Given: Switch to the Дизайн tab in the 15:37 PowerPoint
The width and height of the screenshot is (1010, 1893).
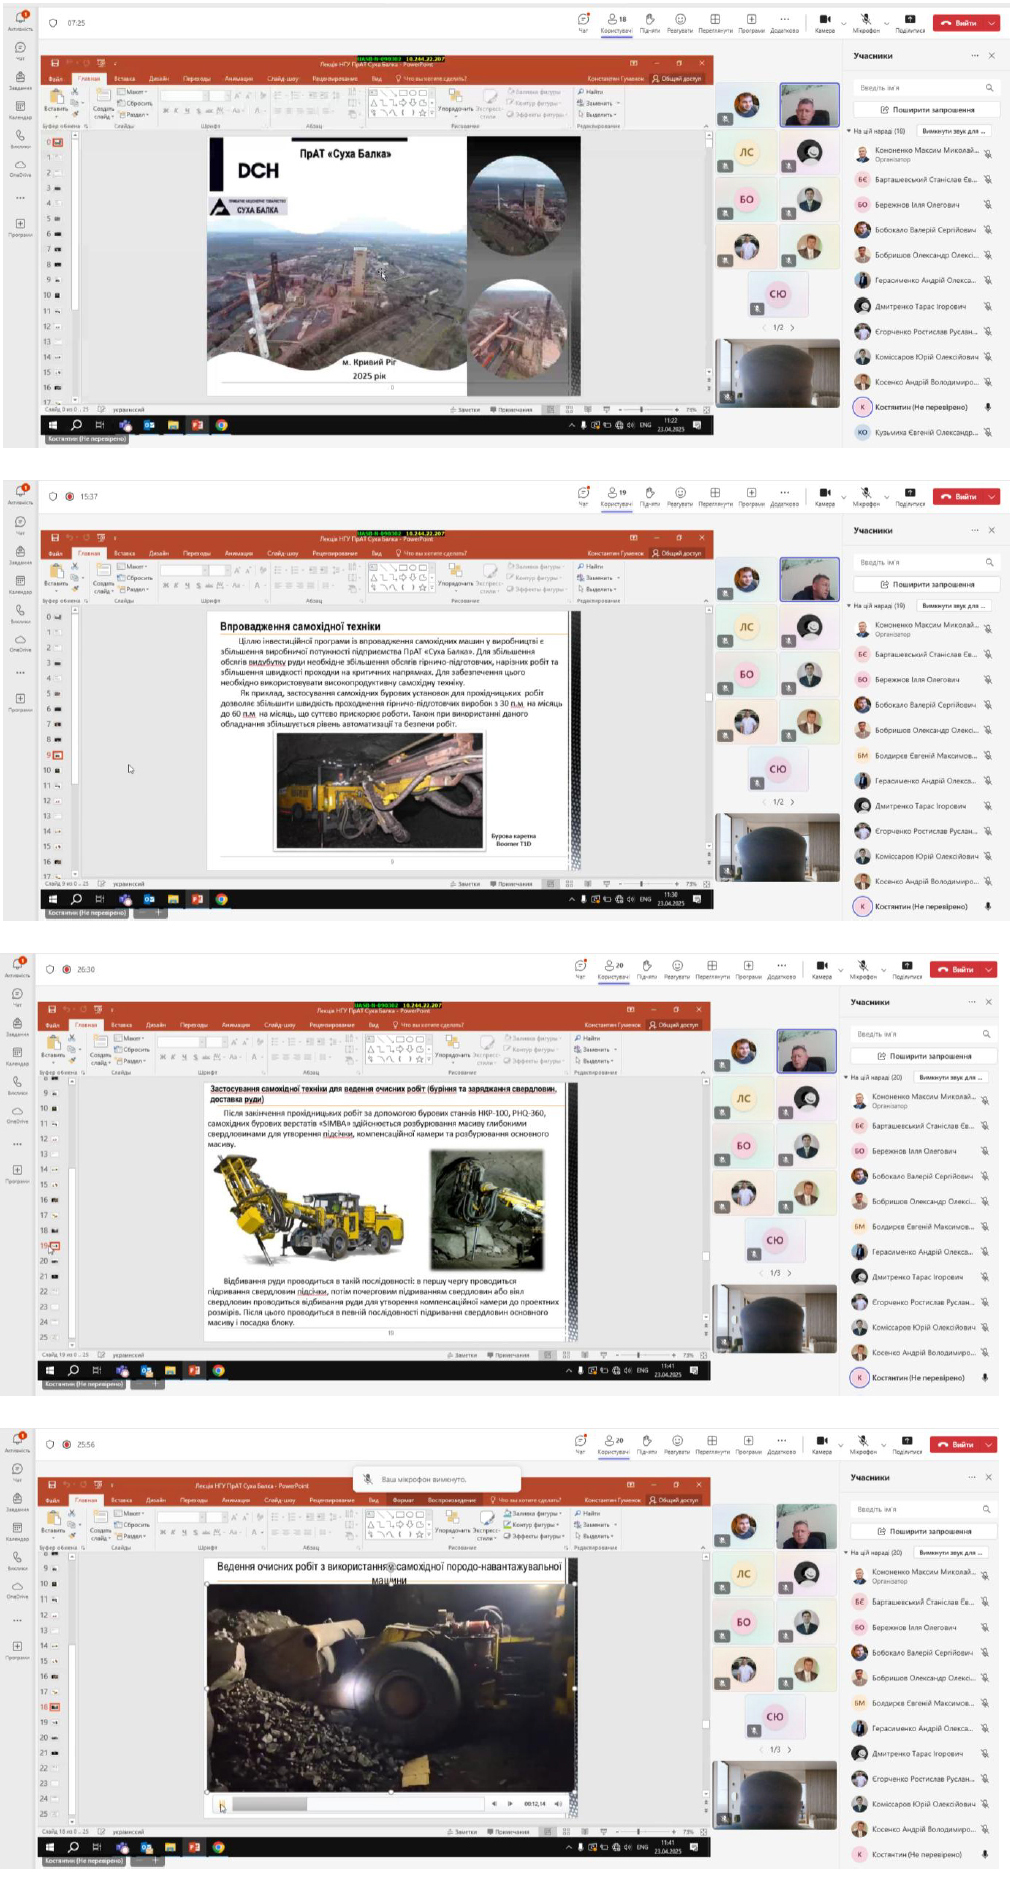Looking at the screenshot, I should click(159, 553).
